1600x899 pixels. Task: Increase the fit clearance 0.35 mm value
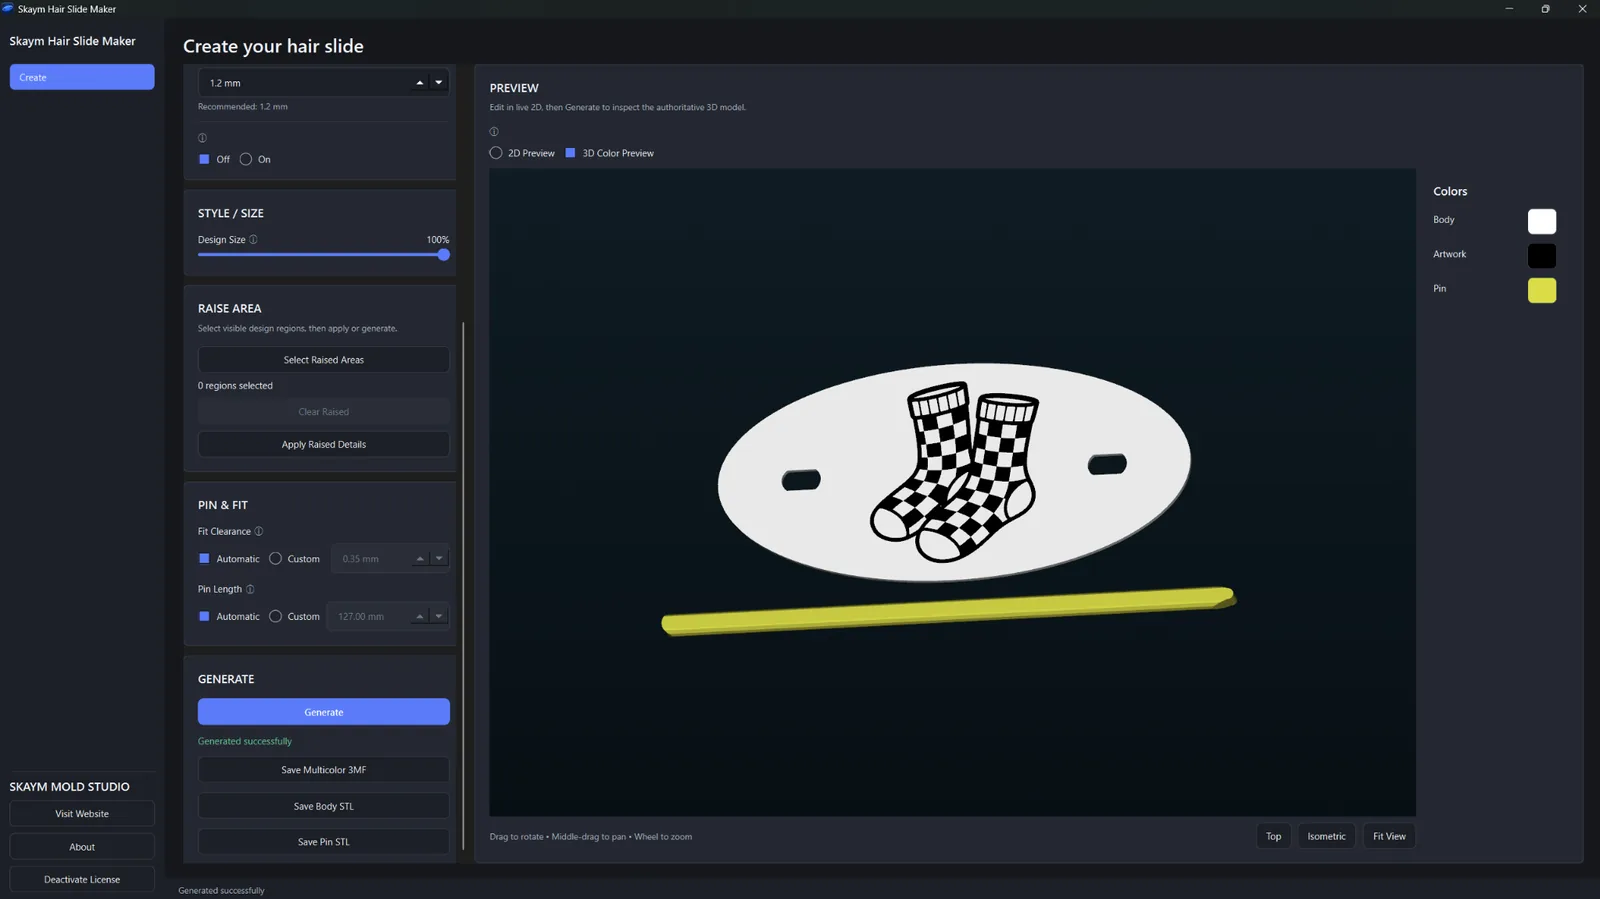pyautogui.click(x=420, y=559)
